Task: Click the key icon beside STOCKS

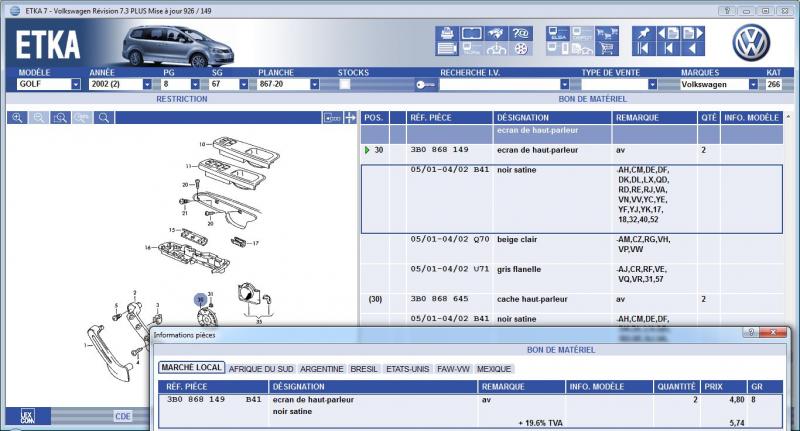Action: [x=425, y=85]
